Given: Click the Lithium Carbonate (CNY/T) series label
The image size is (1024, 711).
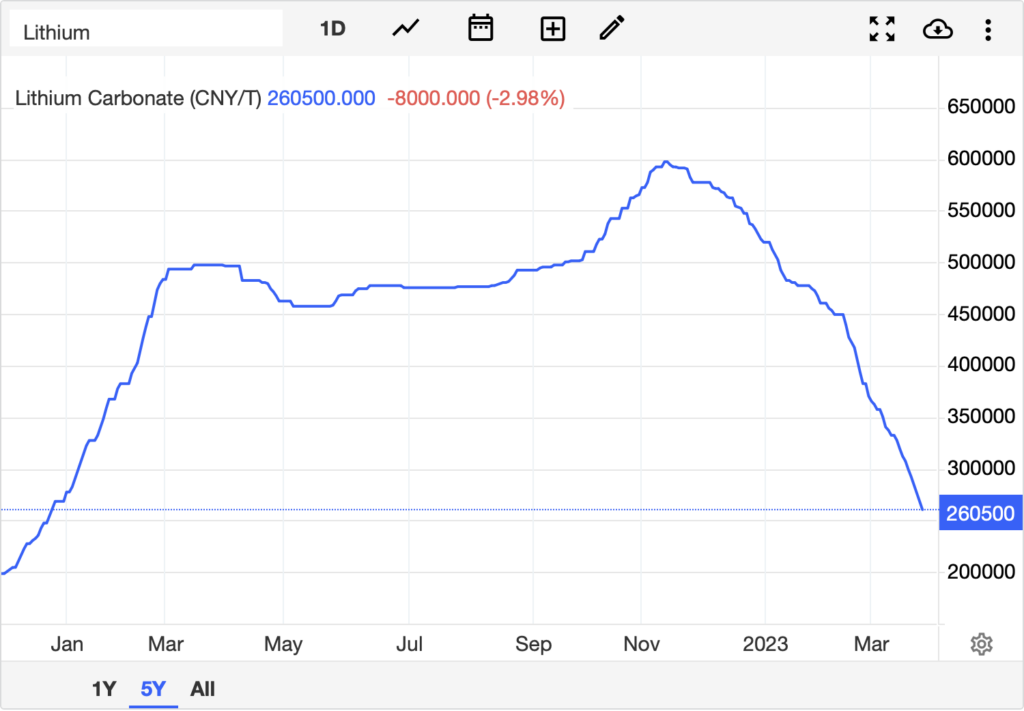Looking at the screenshot, I should [x=138, y=99].
